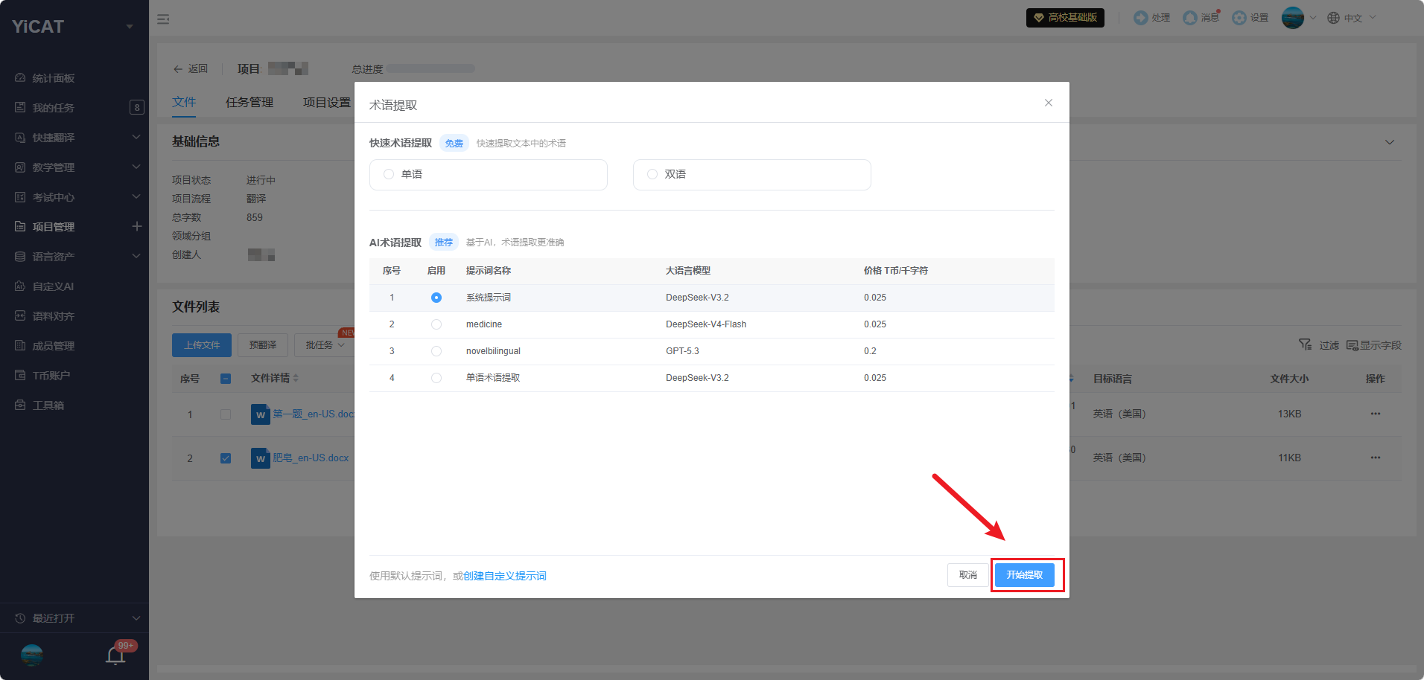Image resolution: width=1424 pixels, height=680 pixels.
Task: Click the notification bell with 99+ badge
Action: (116, 656)
